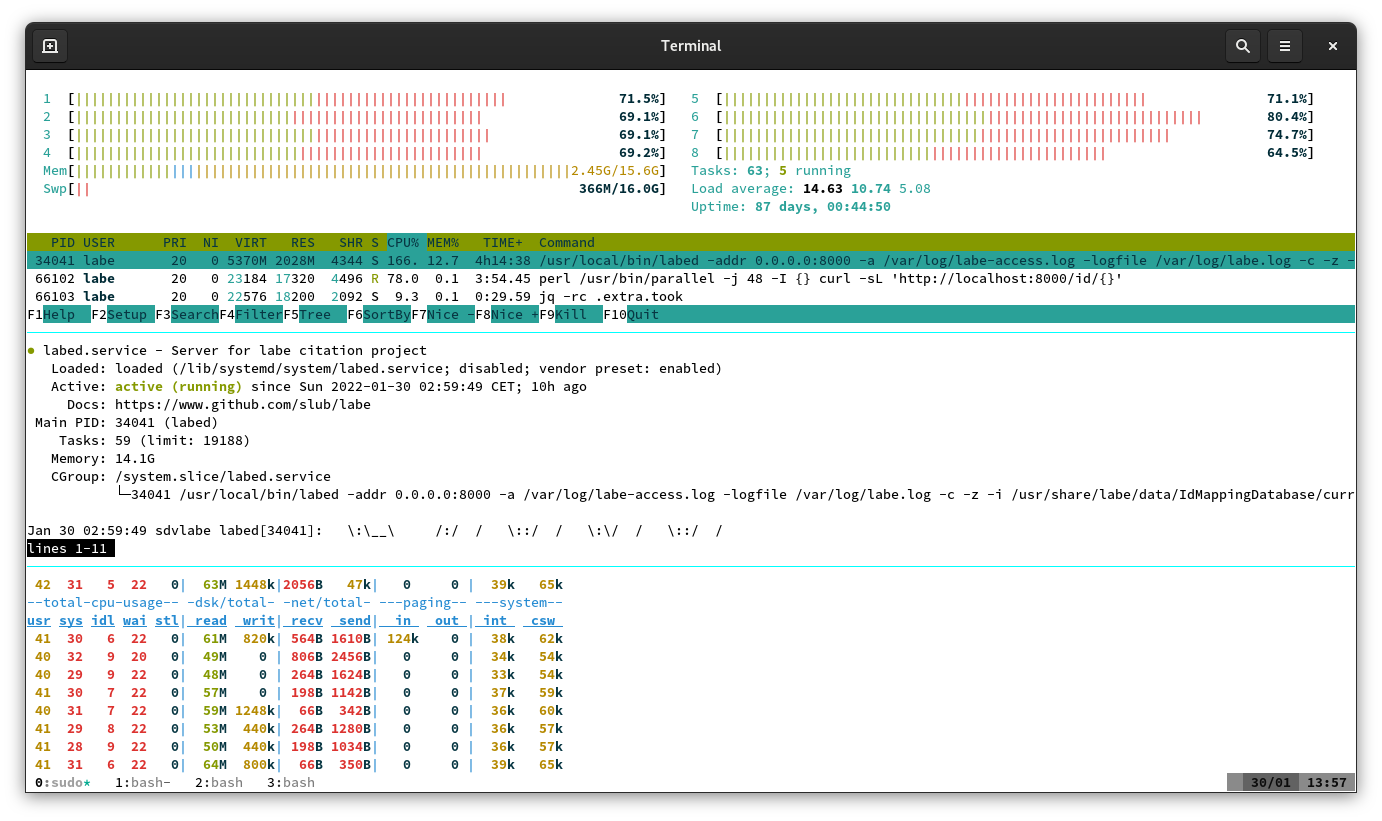Select process 34041 labed row
The width and height of the screenshot is (1382, 821).
coord(691,261)
